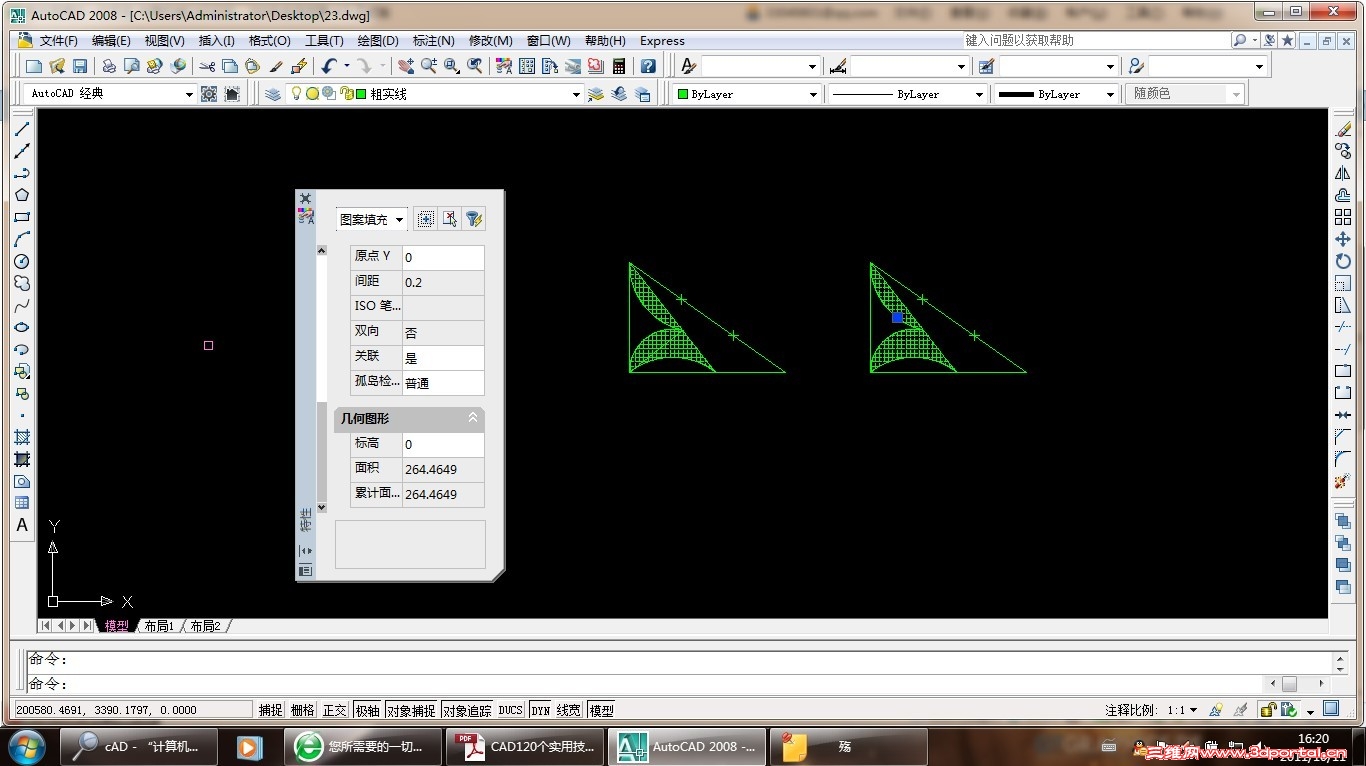The width and height of the screenshot is (1366, 766).
Task: Select the Circle tool
Action: (22, 261)
